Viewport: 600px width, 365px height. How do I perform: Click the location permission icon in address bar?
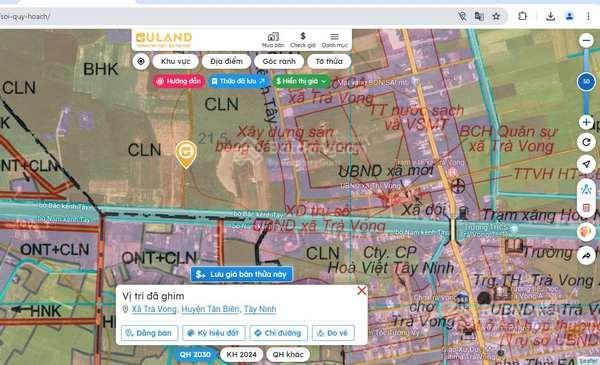462,16
